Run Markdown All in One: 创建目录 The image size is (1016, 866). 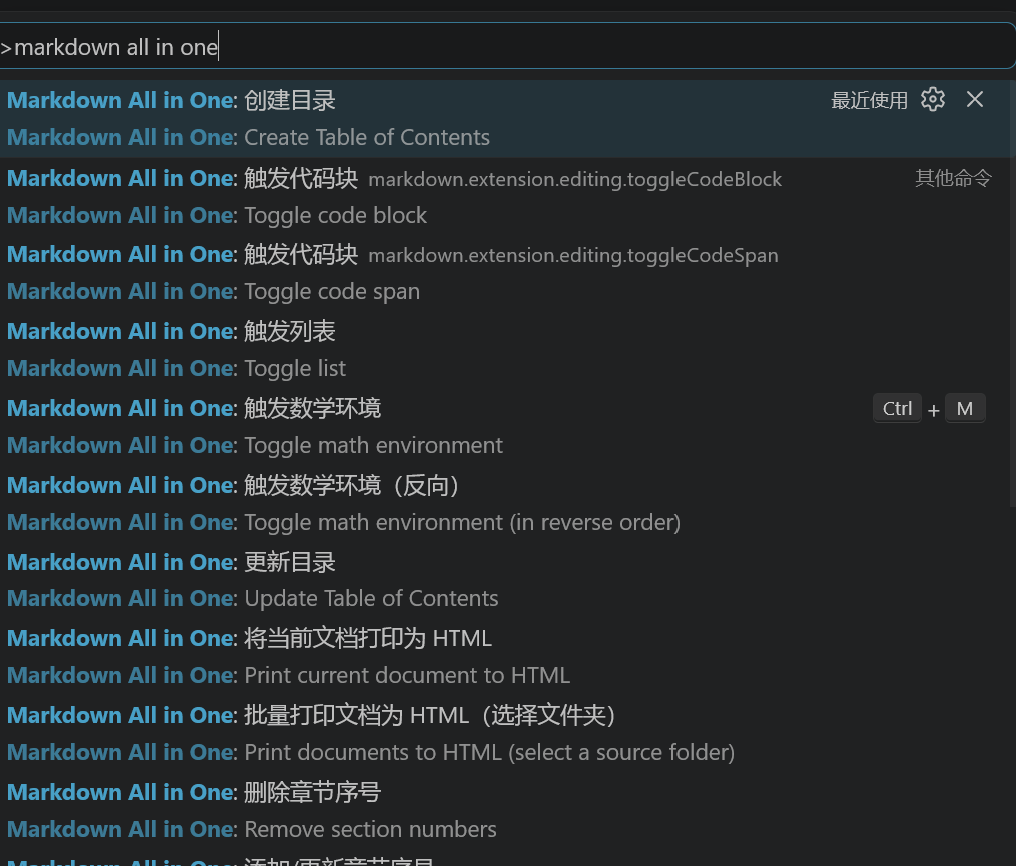point(171,100)
